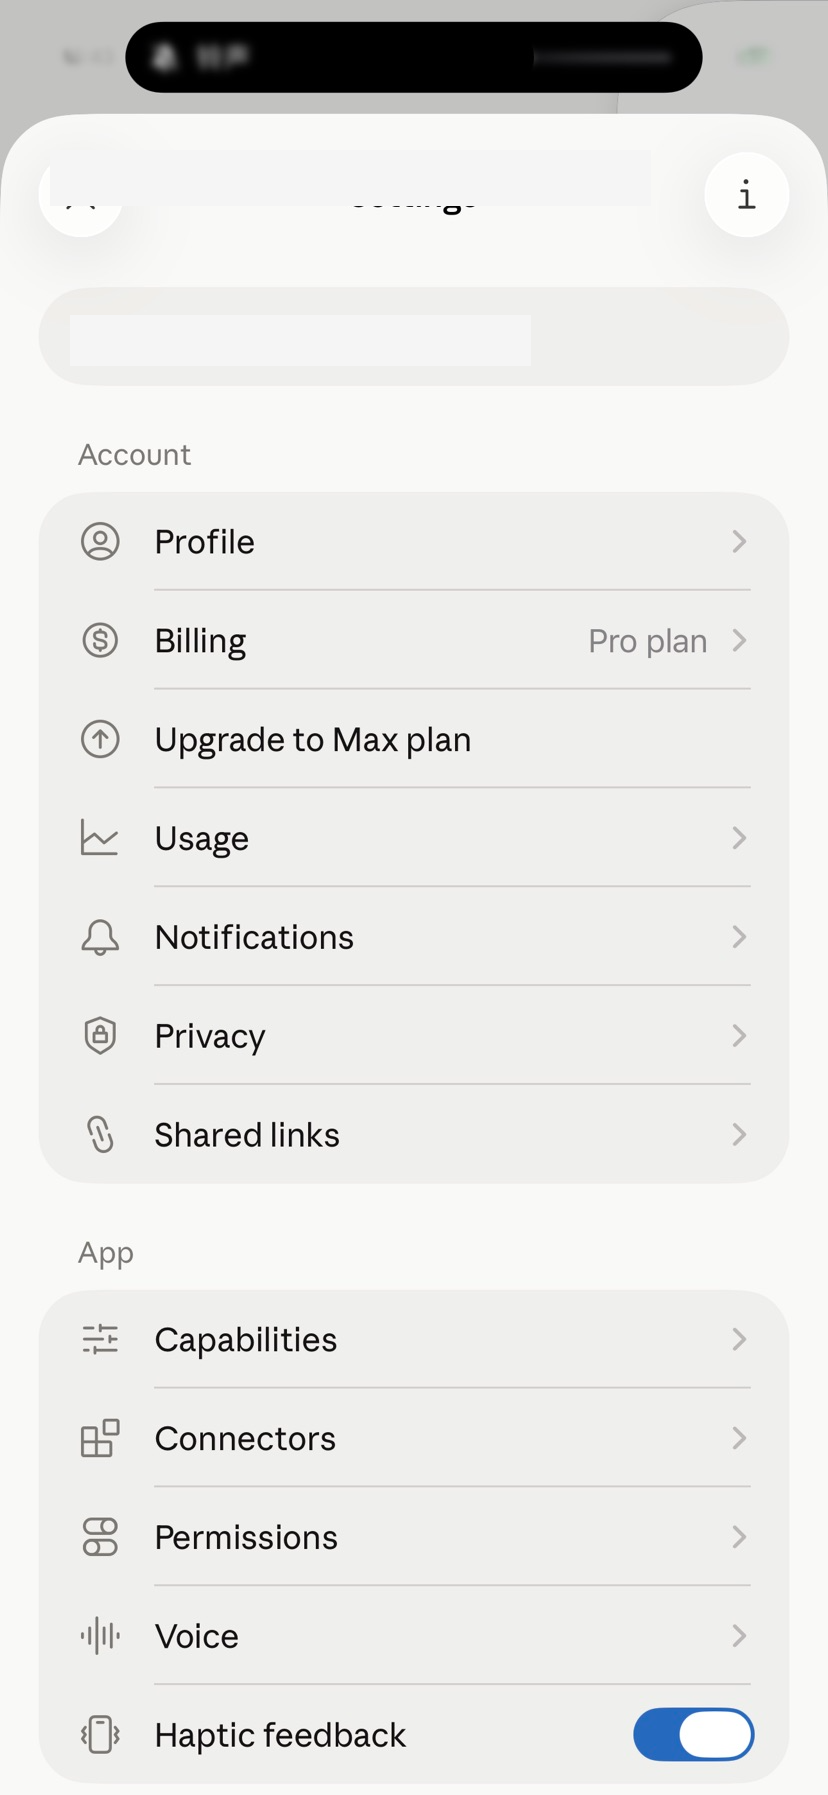Image resolution: width=828 pixels, height=1795 pixels.
Task: Tap the Shared links paperclip icon
Action: [100, 1134]
